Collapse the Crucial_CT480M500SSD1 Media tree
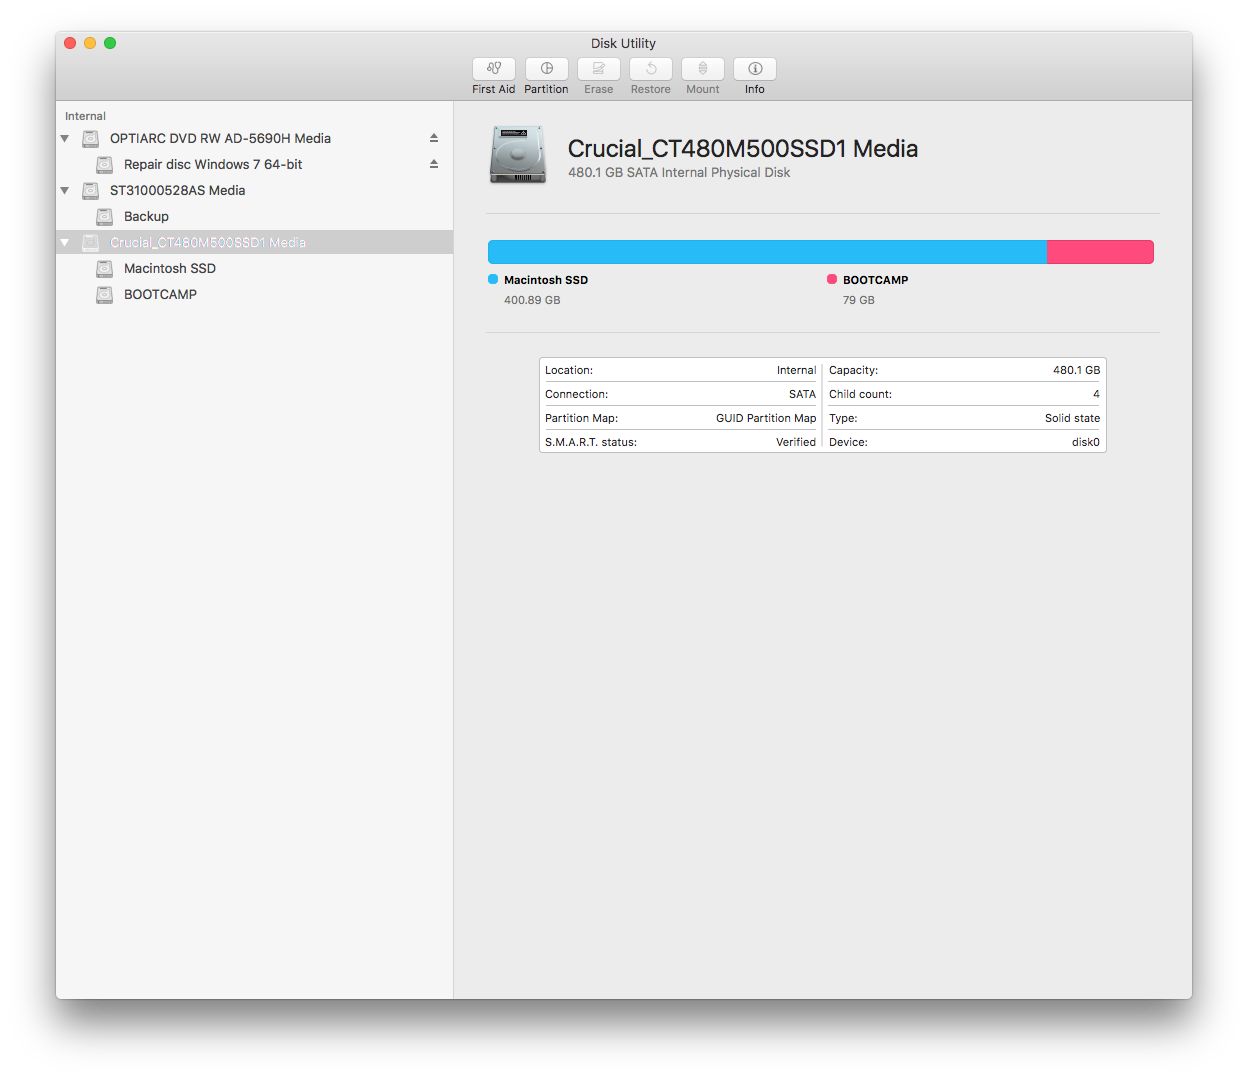1248x1079 pixels. 65,242
